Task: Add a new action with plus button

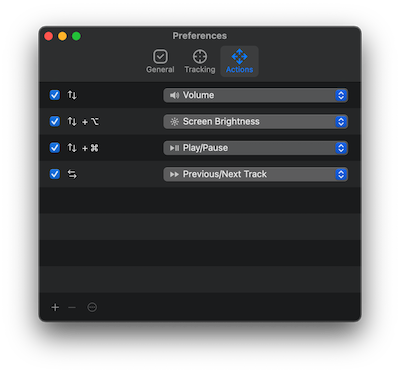Action: coord(55,307)
